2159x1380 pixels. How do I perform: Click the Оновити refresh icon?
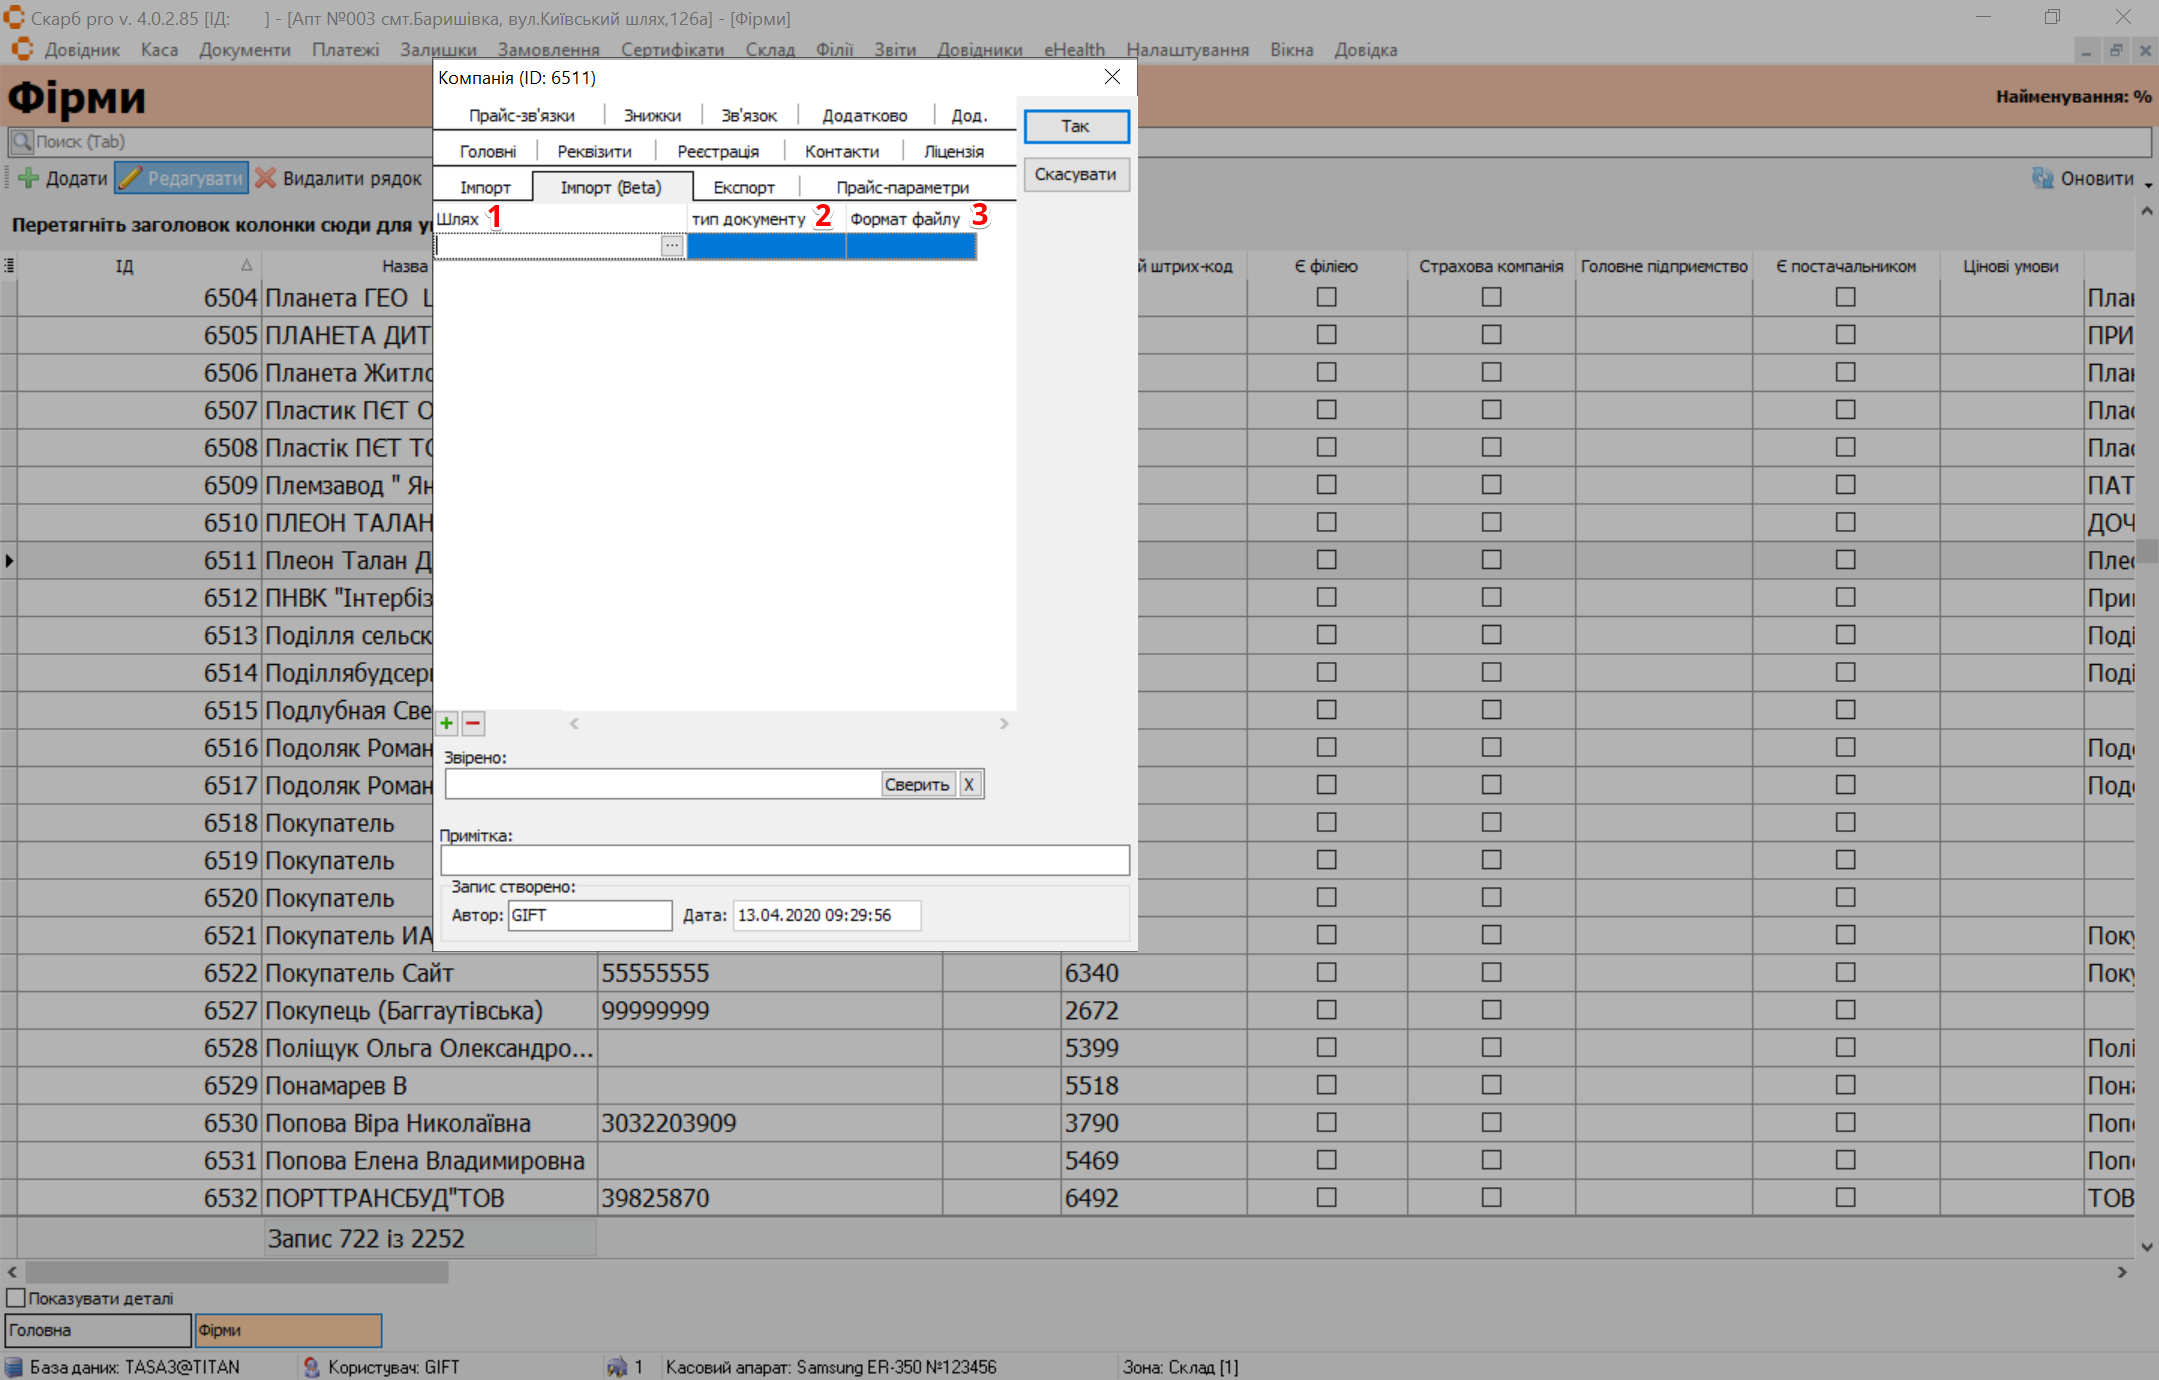coord(2042,178)
